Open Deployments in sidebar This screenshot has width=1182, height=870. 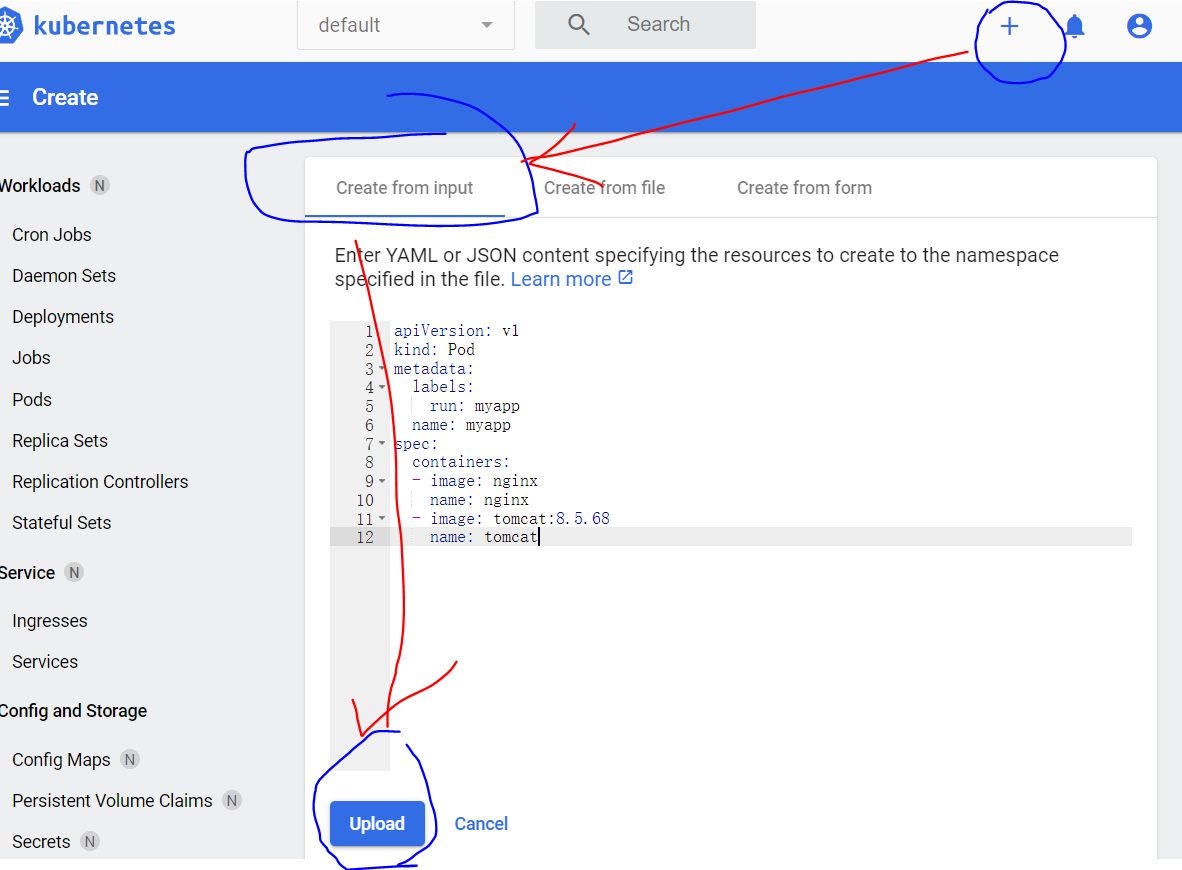pyautogui.click(x=63, y=317)
